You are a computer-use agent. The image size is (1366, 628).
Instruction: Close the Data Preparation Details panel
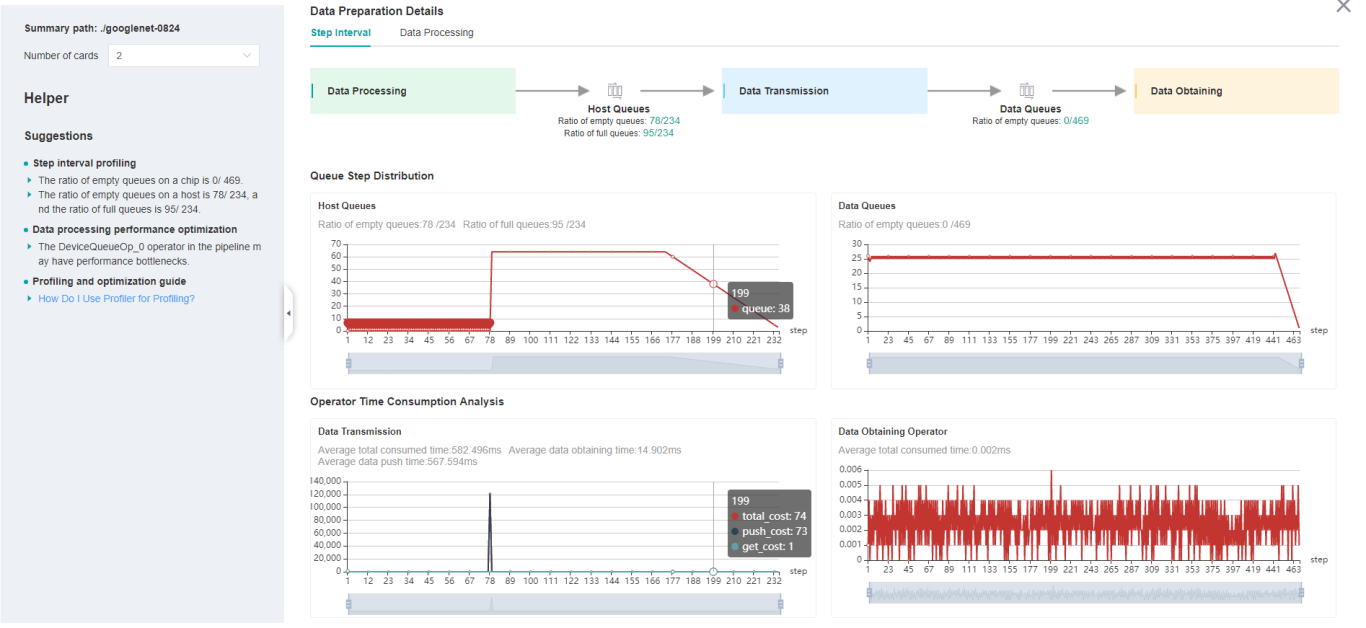1343,7
